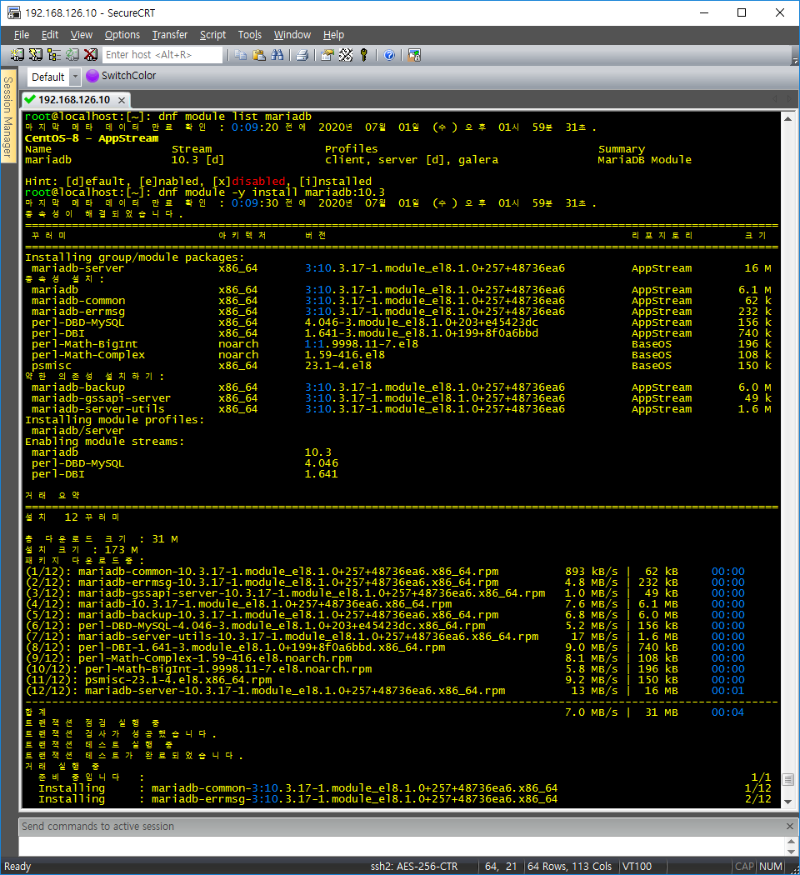800x875 pixels.
Task: Click the Connect session toolbar icon
Action: (x=18, y=55)
